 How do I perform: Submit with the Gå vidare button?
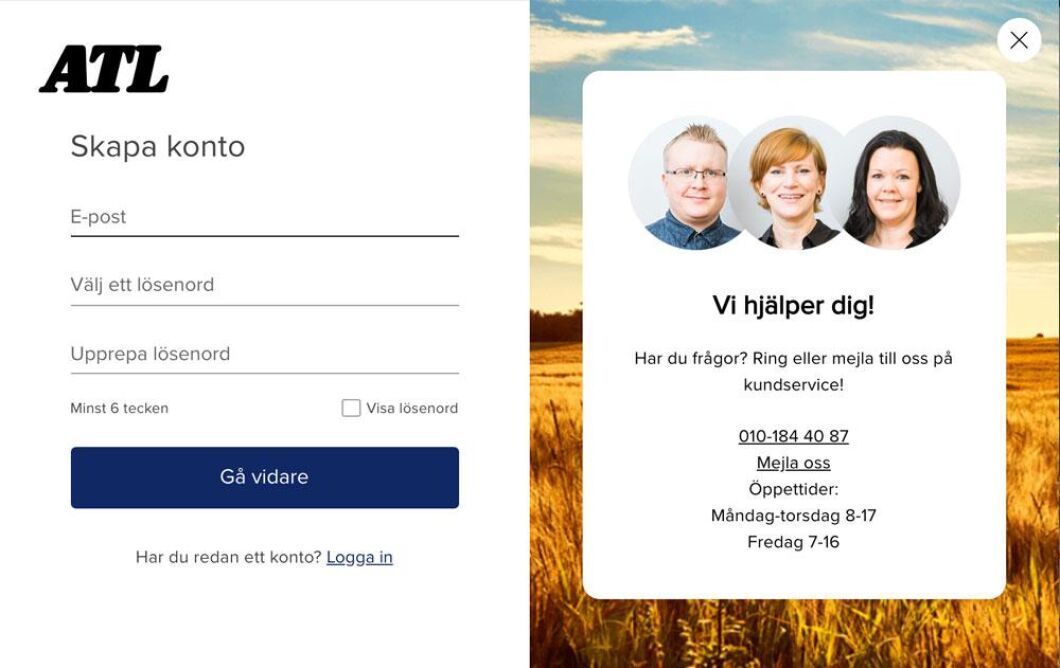coord(264,477)
